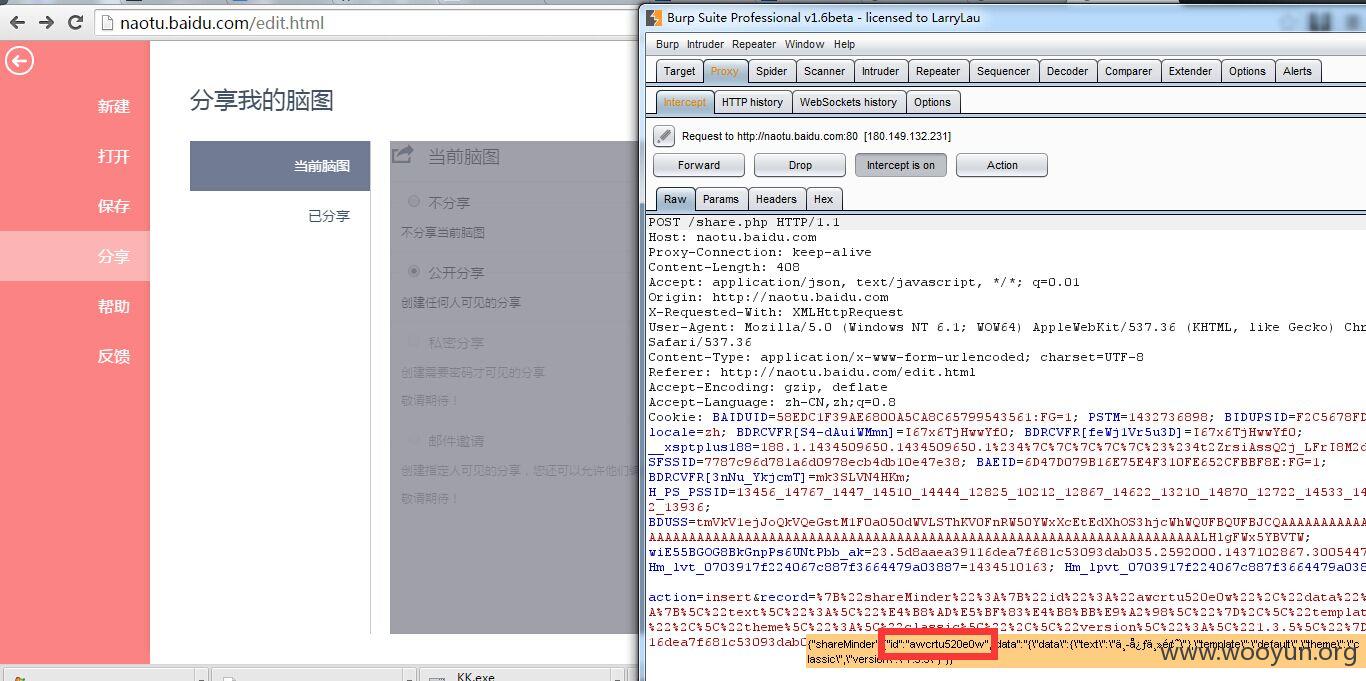Click the pencil edit icon next to Request
This screenshot has width=1366, height=681.
(664, 136)
